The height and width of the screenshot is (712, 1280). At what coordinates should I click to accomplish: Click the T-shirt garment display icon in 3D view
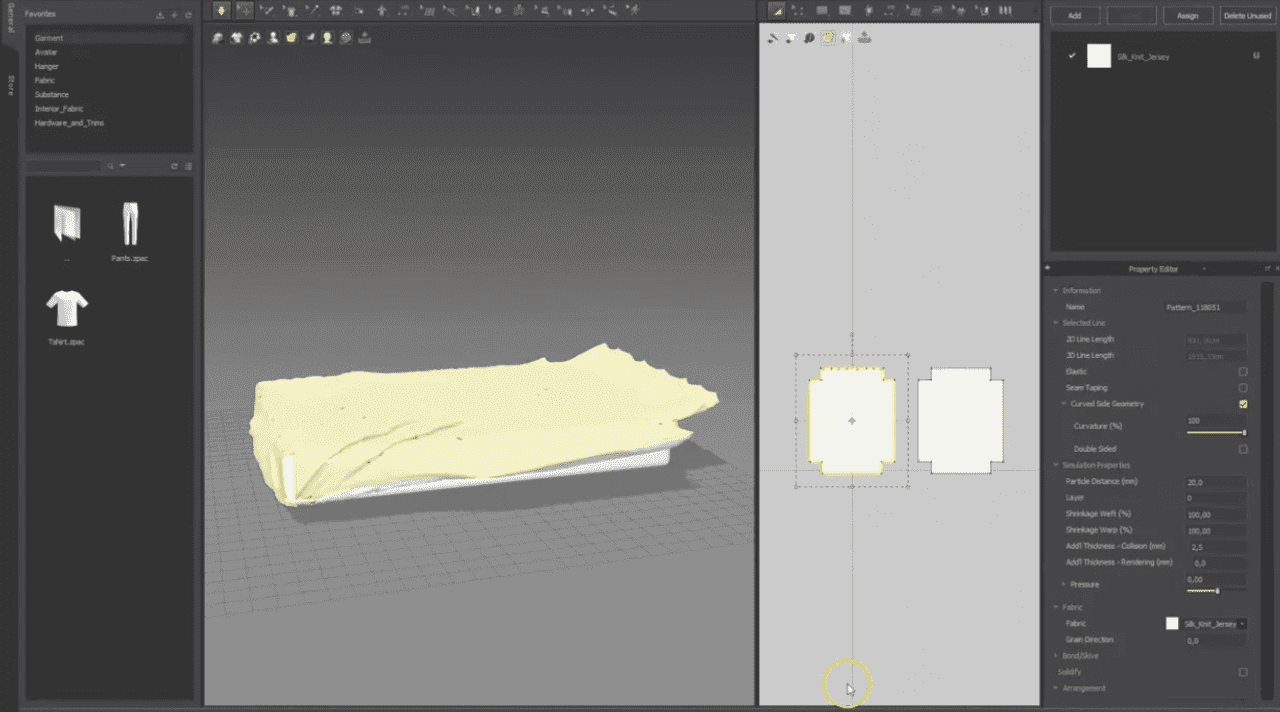tap(236, 38)
